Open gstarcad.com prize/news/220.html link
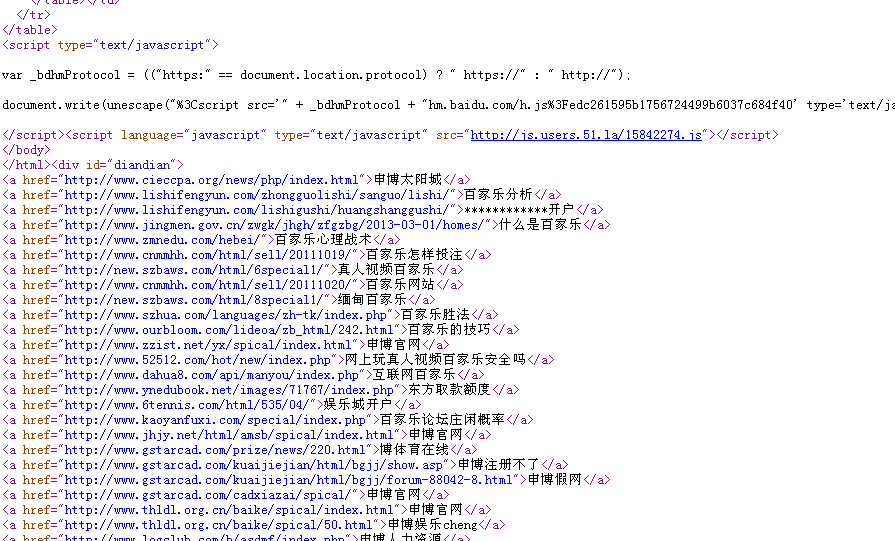 [x=215, y=450]
